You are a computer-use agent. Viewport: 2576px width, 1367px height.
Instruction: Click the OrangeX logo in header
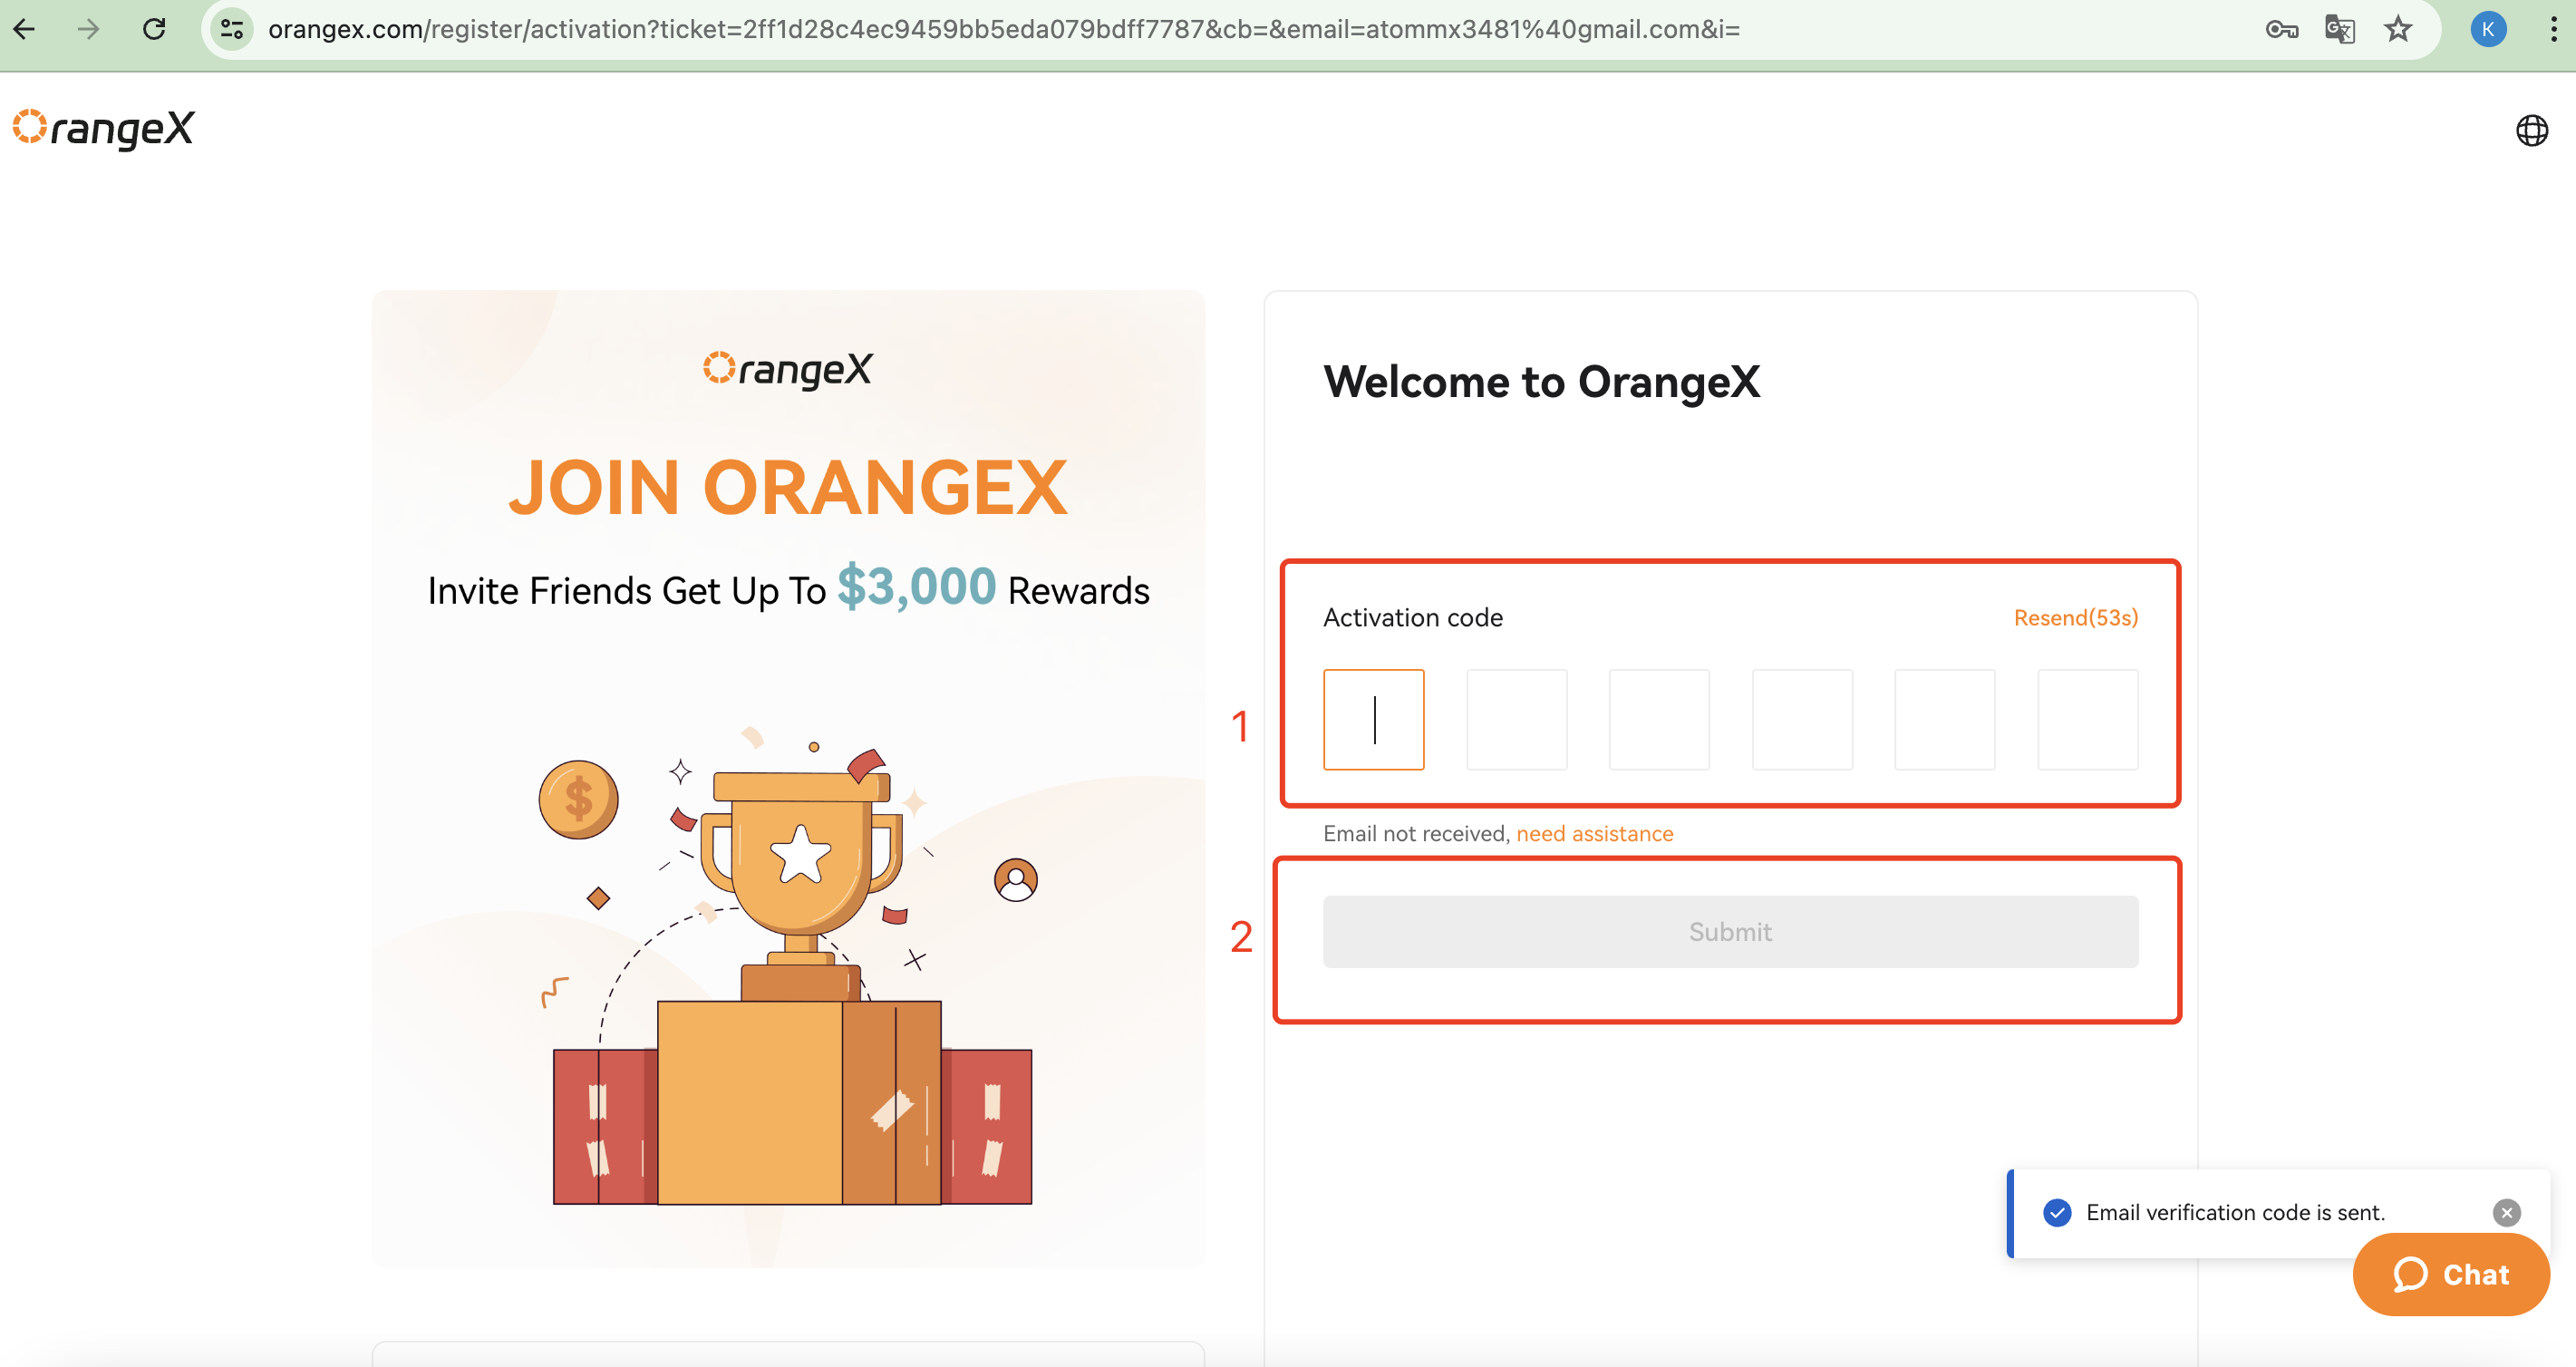[x=104, y=129]
